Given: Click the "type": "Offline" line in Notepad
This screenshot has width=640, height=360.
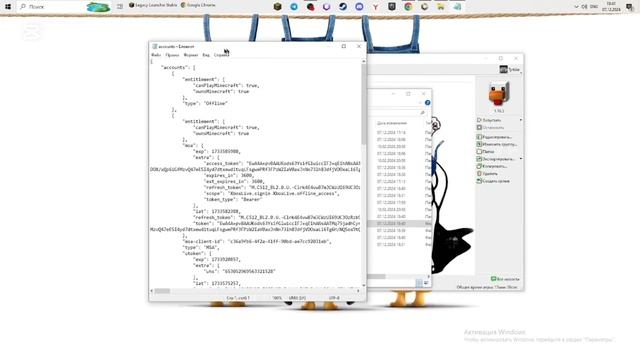Looking at the screenshot, I should 205,103.
